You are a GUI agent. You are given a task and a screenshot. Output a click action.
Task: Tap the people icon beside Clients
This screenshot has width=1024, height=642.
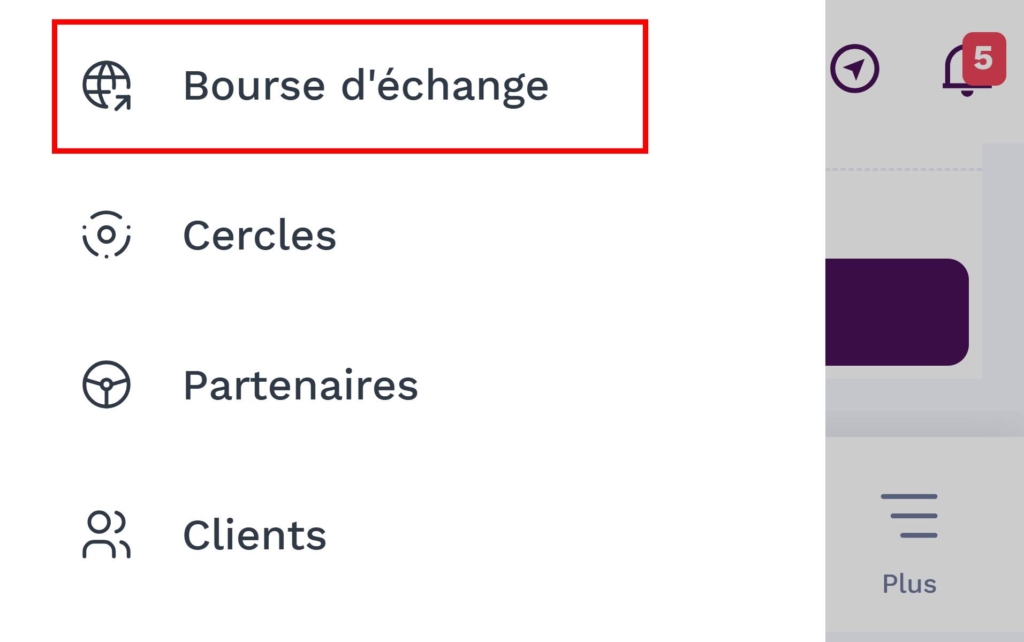[x=106, y=535]
